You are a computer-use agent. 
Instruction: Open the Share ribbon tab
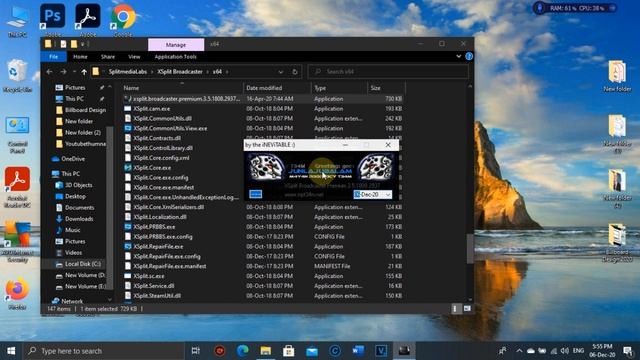click(108, 57)
